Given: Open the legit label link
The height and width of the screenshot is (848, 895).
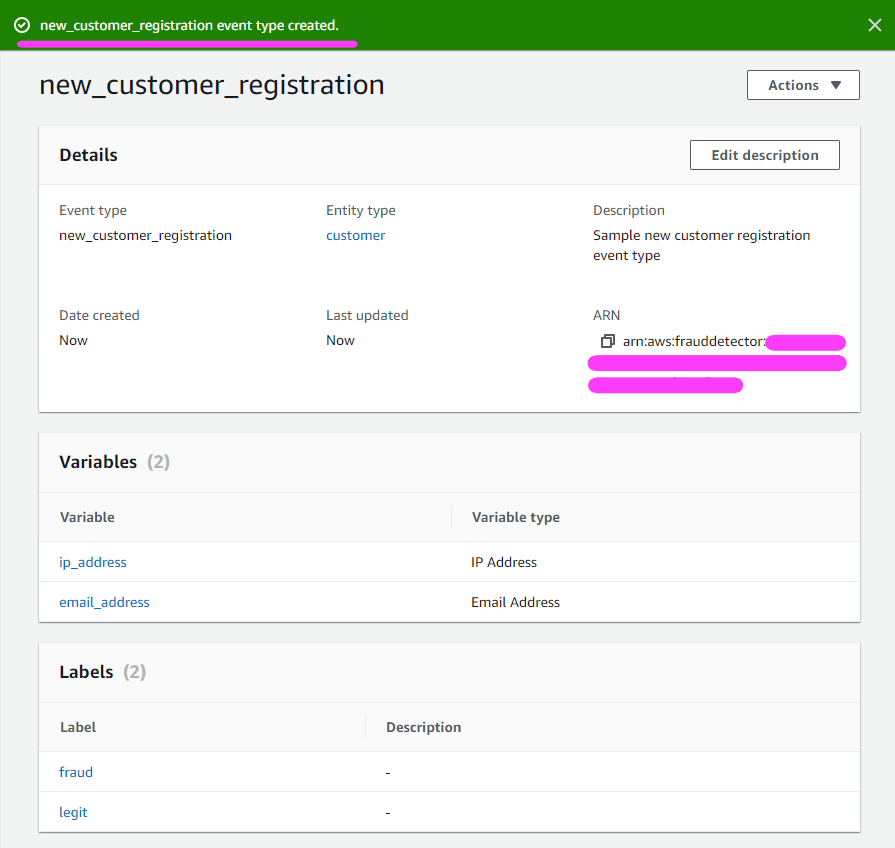Looking at the screenshot, I should pos(73,813).
